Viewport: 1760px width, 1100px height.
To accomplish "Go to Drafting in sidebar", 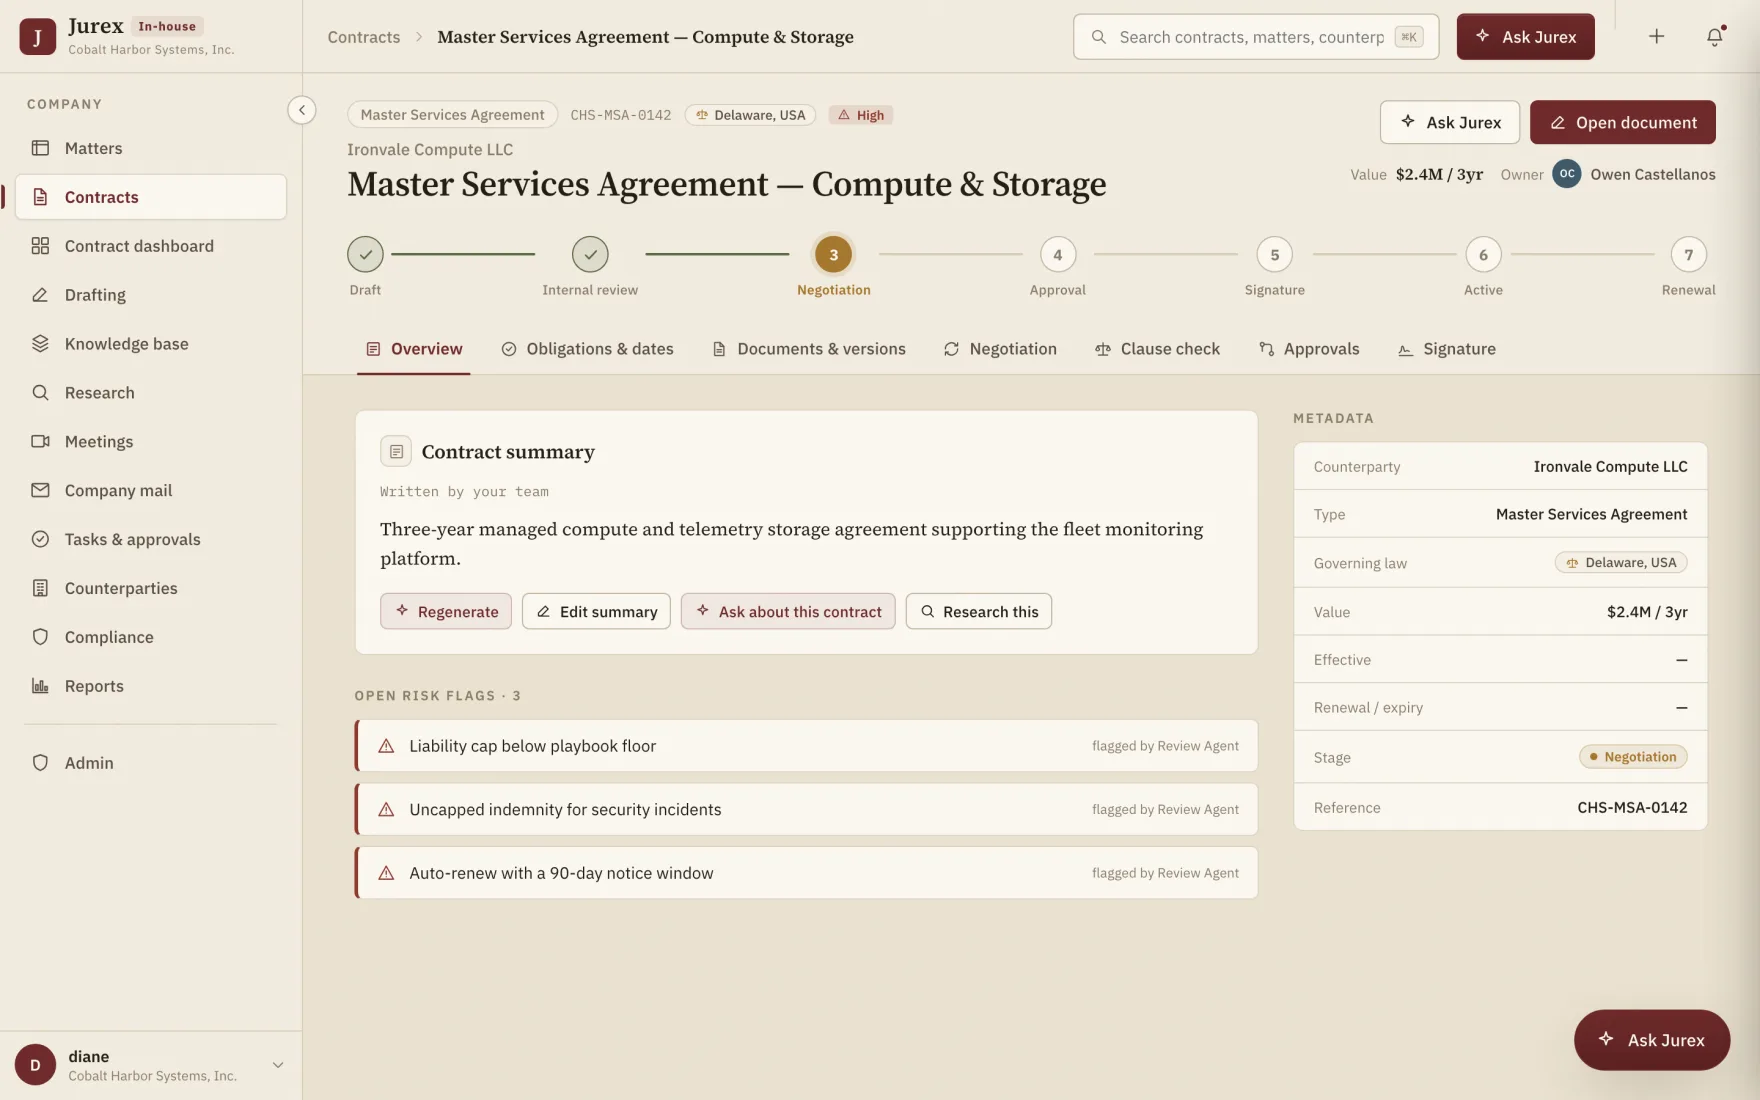I will tap(151, 295).
